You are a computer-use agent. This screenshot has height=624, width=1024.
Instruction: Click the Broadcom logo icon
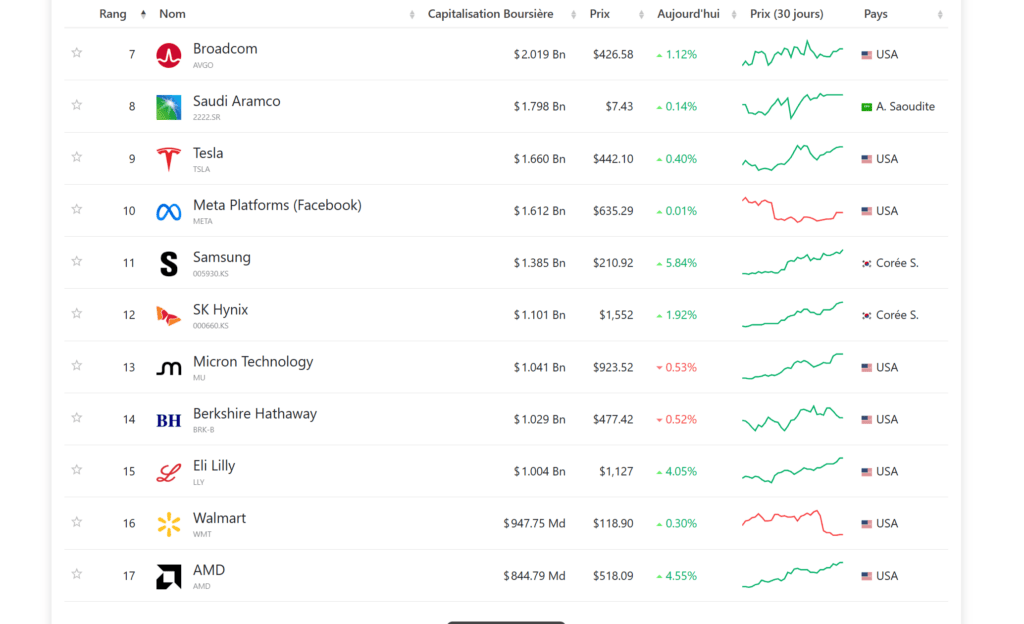coord(168,55)
